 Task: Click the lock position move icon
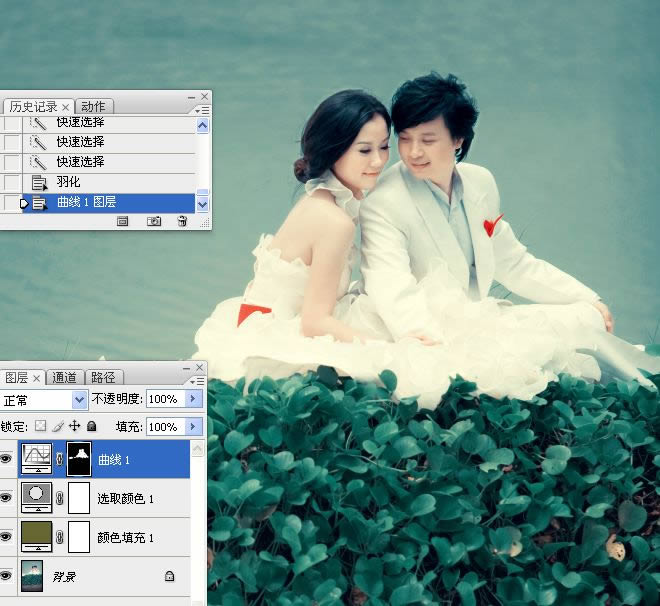(74, 426)
